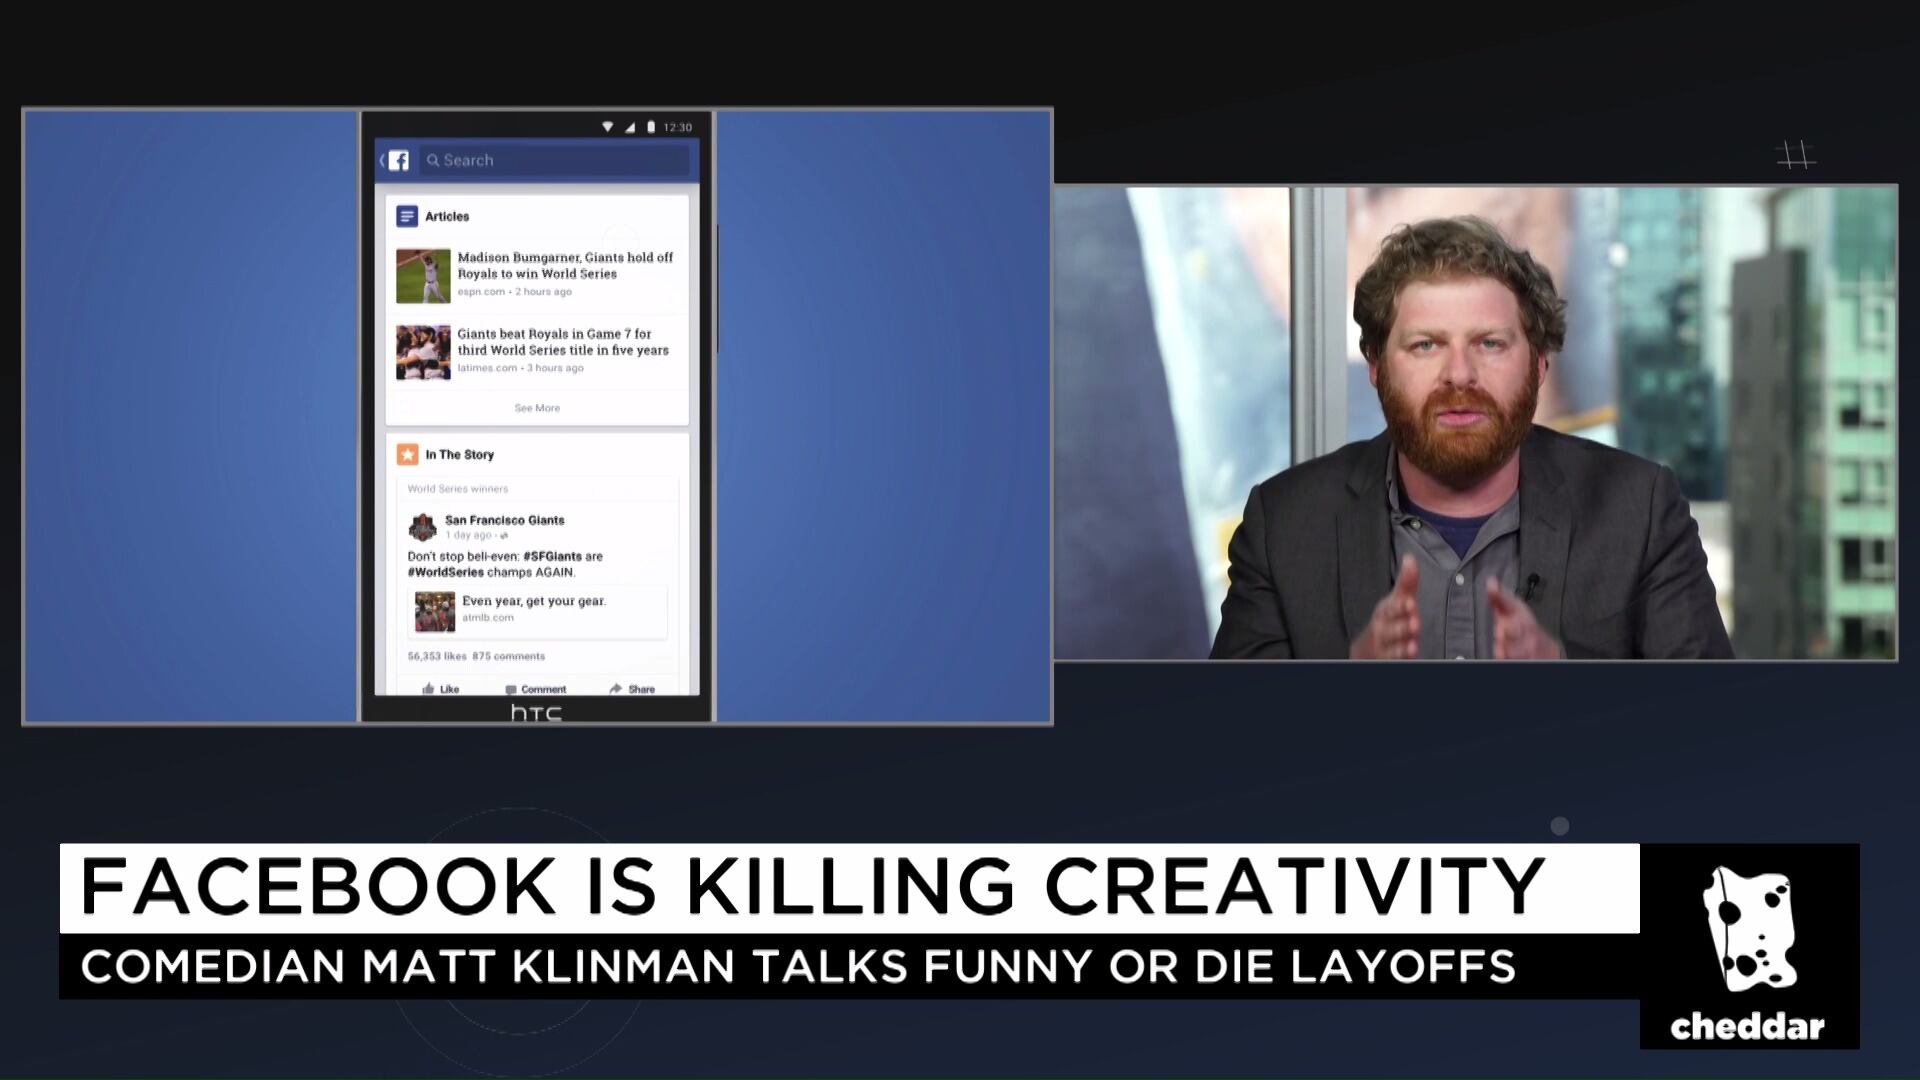The height and width of the screenshot is (1080, 1920).
Task: Click the Facebook logo icon
Action: pos(399,160)
